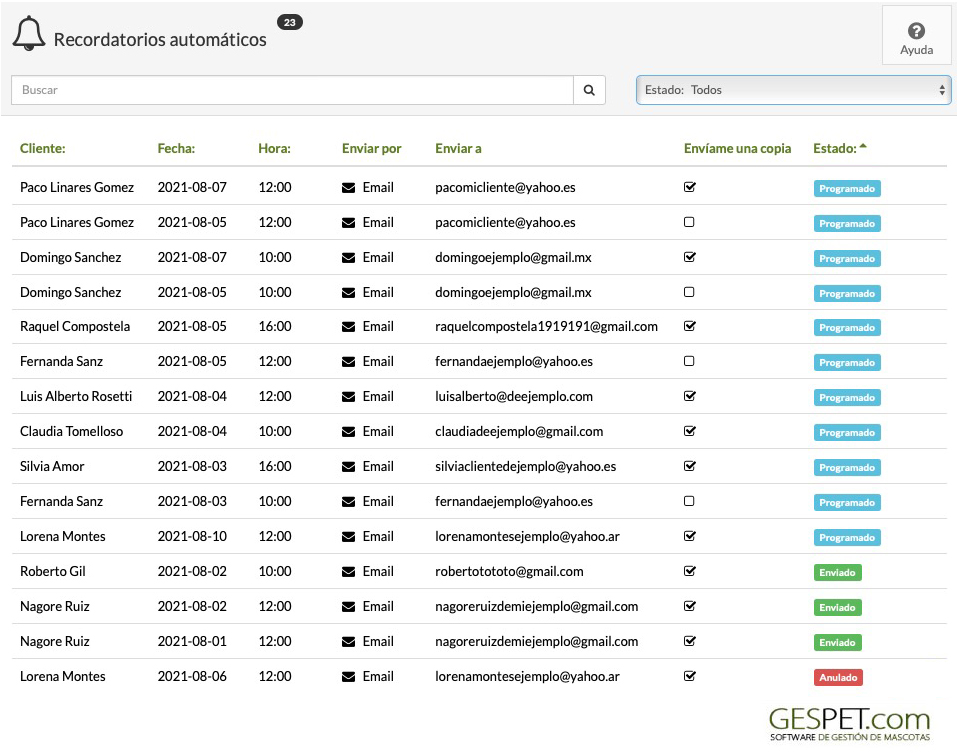This screenshot has width=957, height=753.
Task: Sort by Enviar por column header
Action: pos(372,148)
